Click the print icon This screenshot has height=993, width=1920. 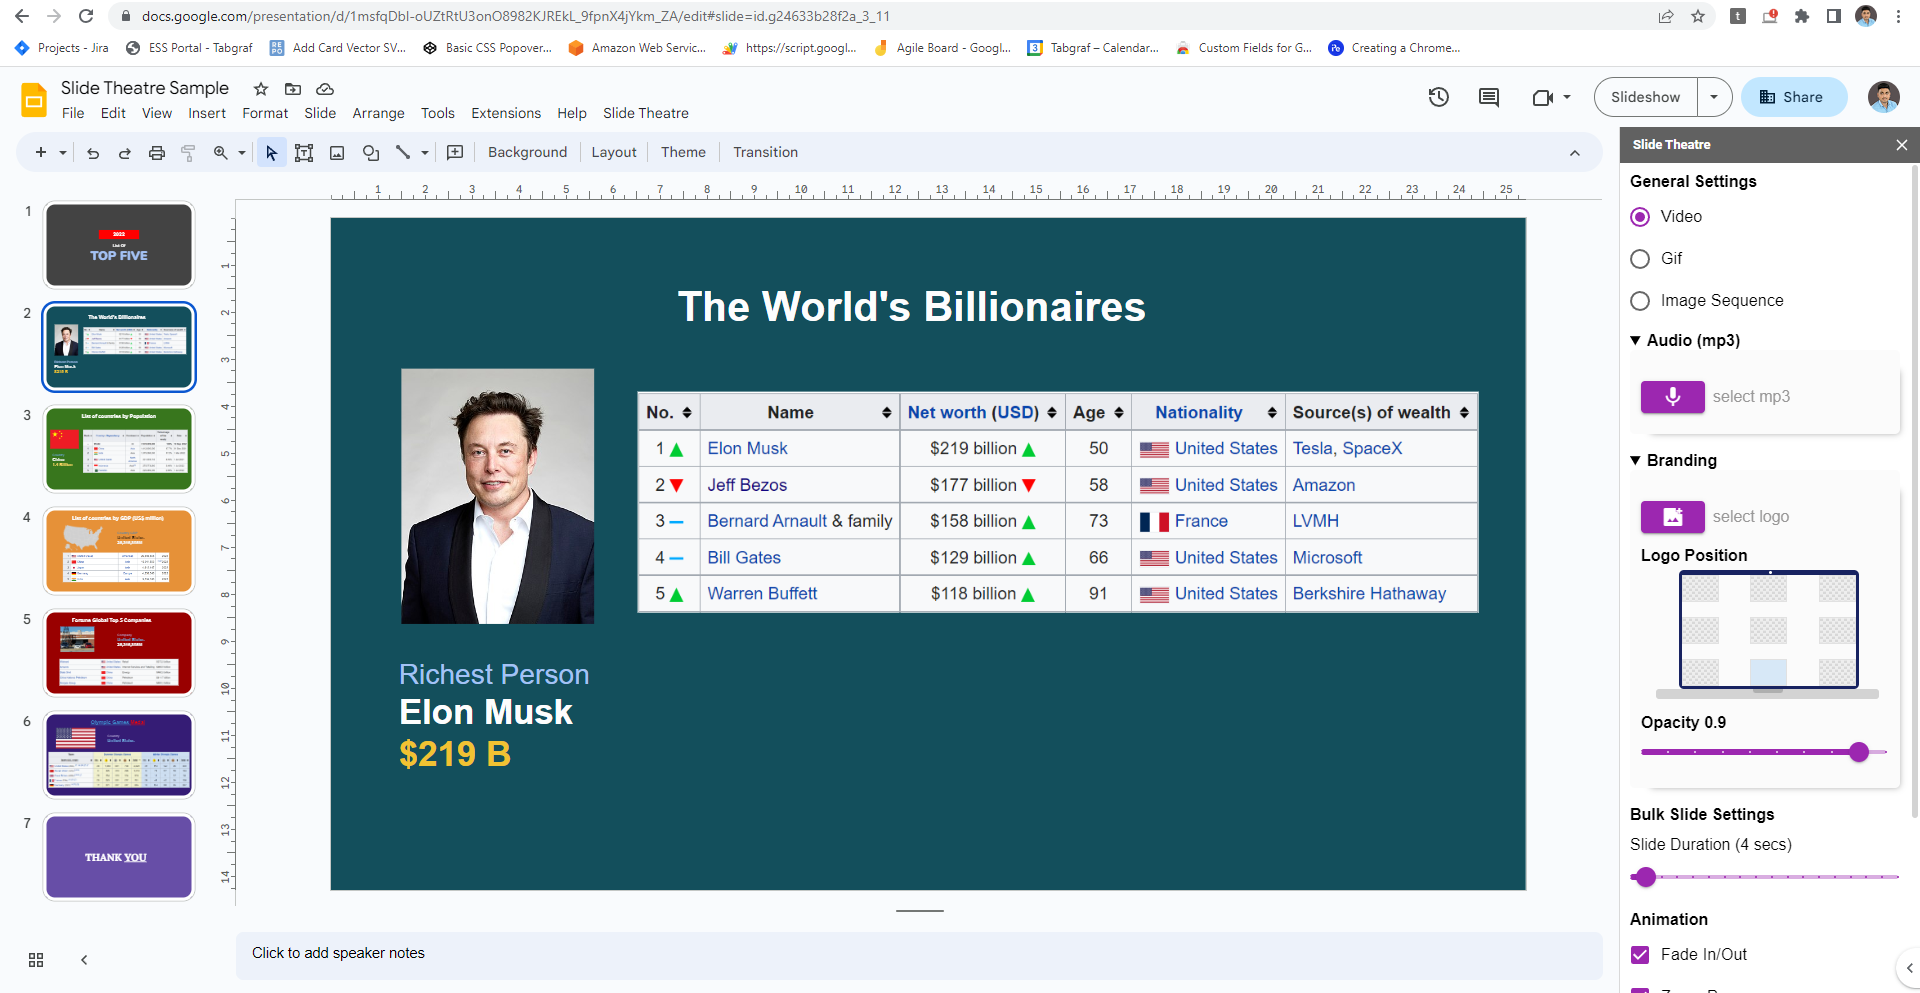(x=157, y=153)
